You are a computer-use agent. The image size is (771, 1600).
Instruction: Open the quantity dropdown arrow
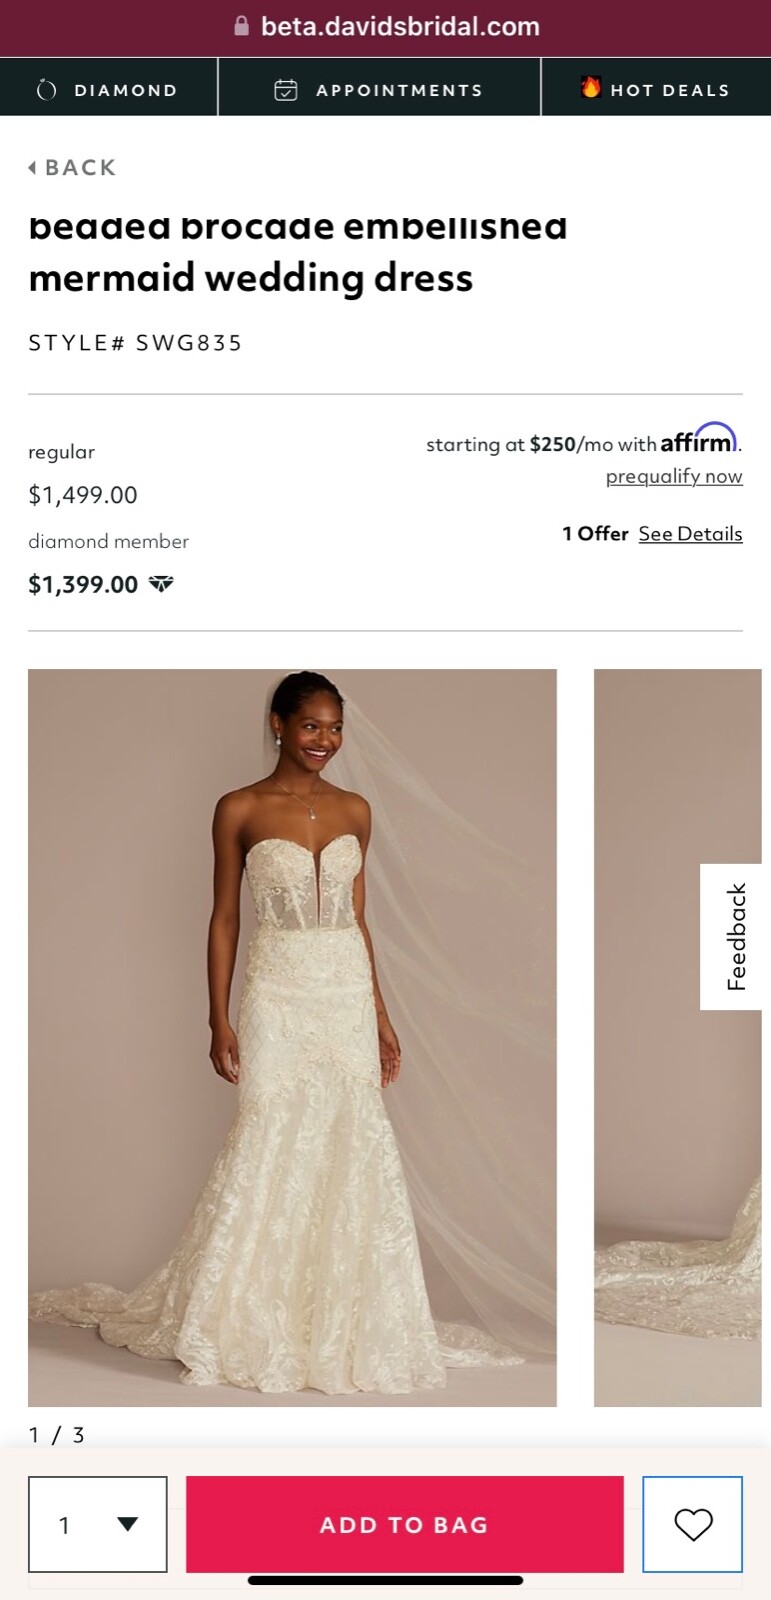coord(127,1524)
